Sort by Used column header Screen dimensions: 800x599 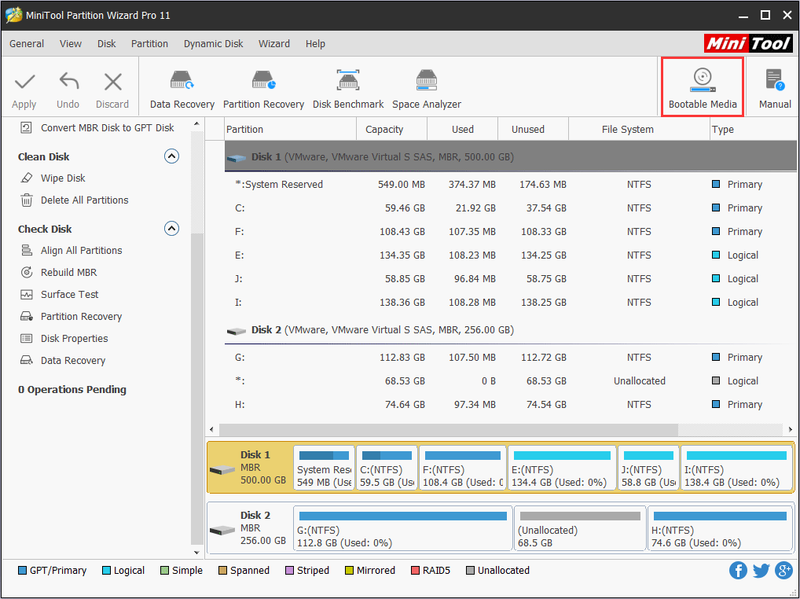click(462, 130)
